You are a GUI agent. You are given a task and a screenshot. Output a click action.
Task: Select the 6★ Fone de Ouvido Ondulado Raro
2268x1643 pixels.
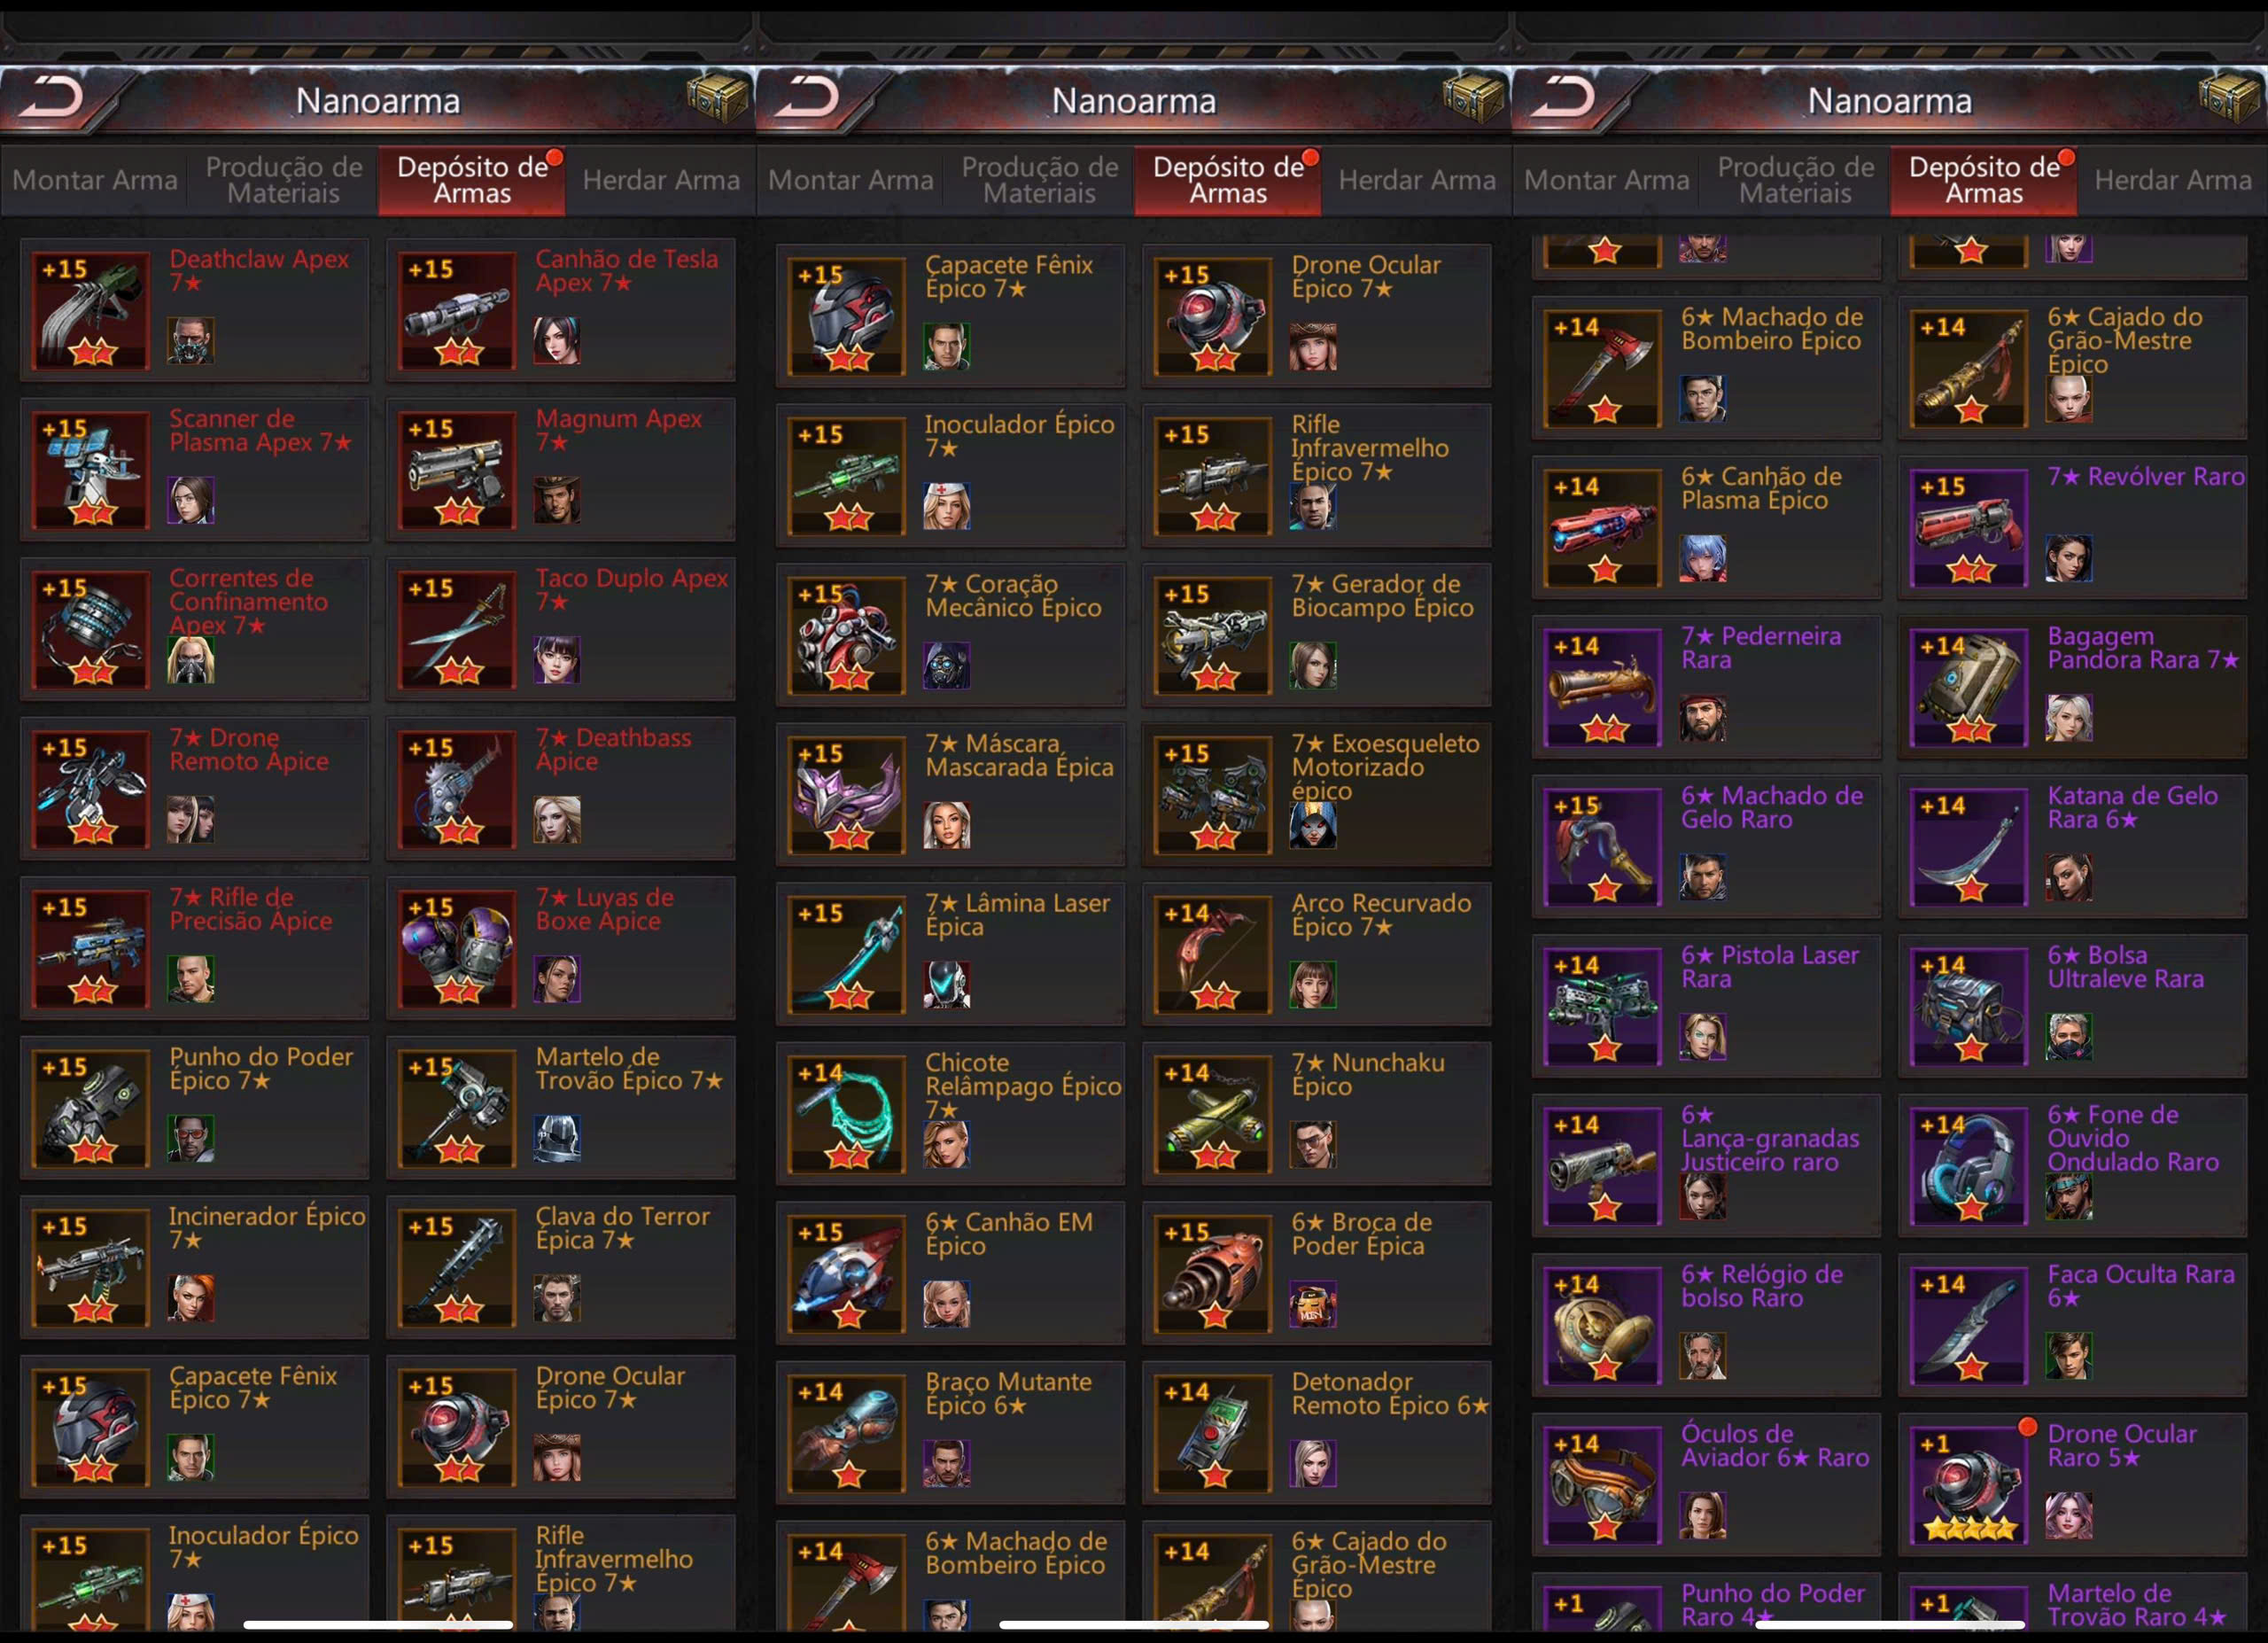coord(2072,1166)
